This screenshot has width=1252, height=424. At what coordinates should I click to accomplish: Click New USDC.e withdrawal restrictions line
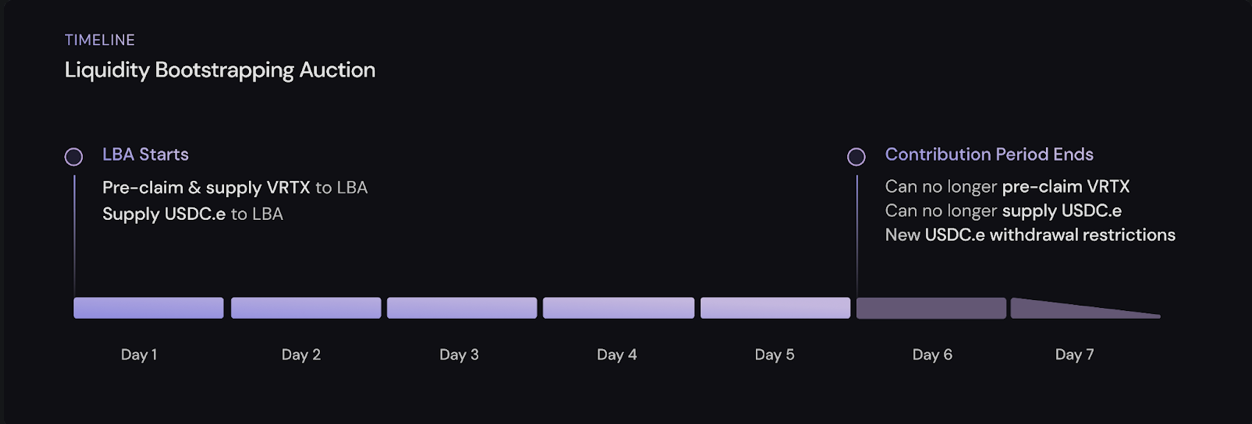click(1030, 234)
